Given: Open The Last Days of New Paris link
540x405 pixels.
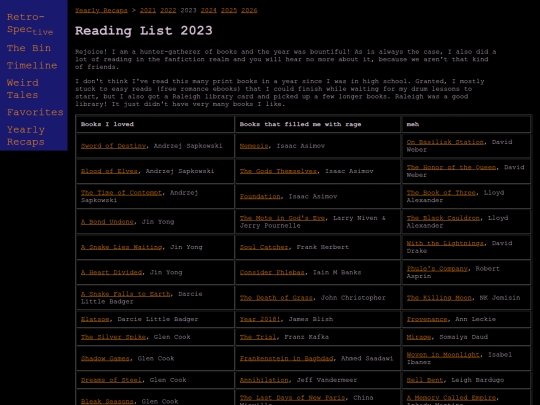Looking at the screenshot, I should [292, 397].
